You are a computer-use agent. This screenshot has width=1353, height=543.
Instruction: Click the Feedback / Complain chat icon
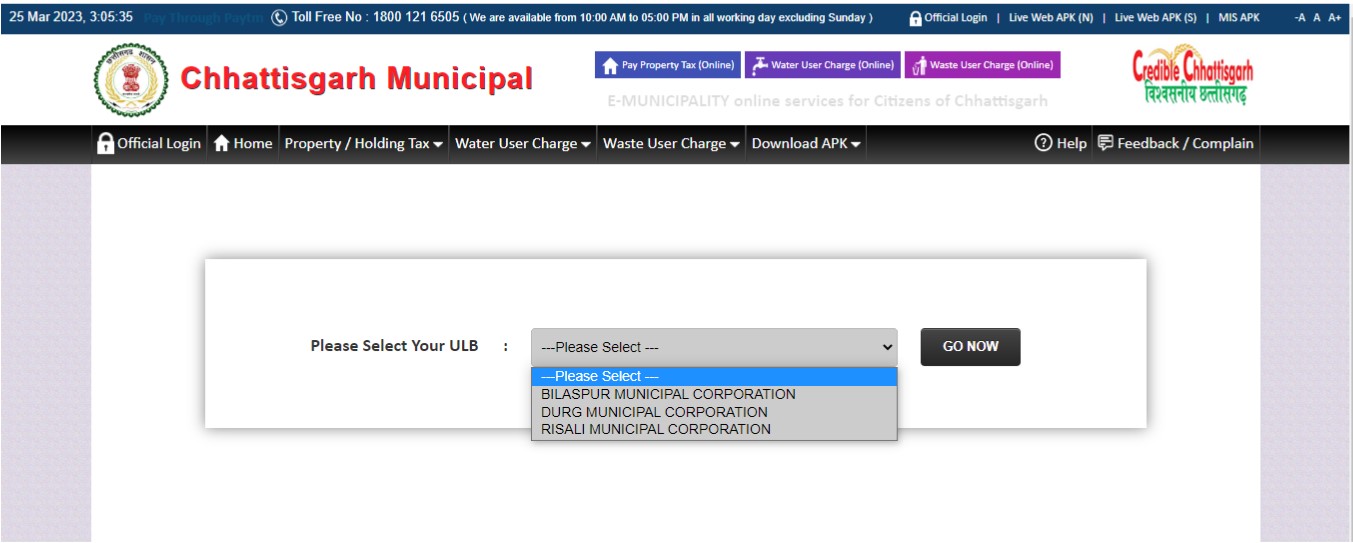click(x=1105, y=143)
